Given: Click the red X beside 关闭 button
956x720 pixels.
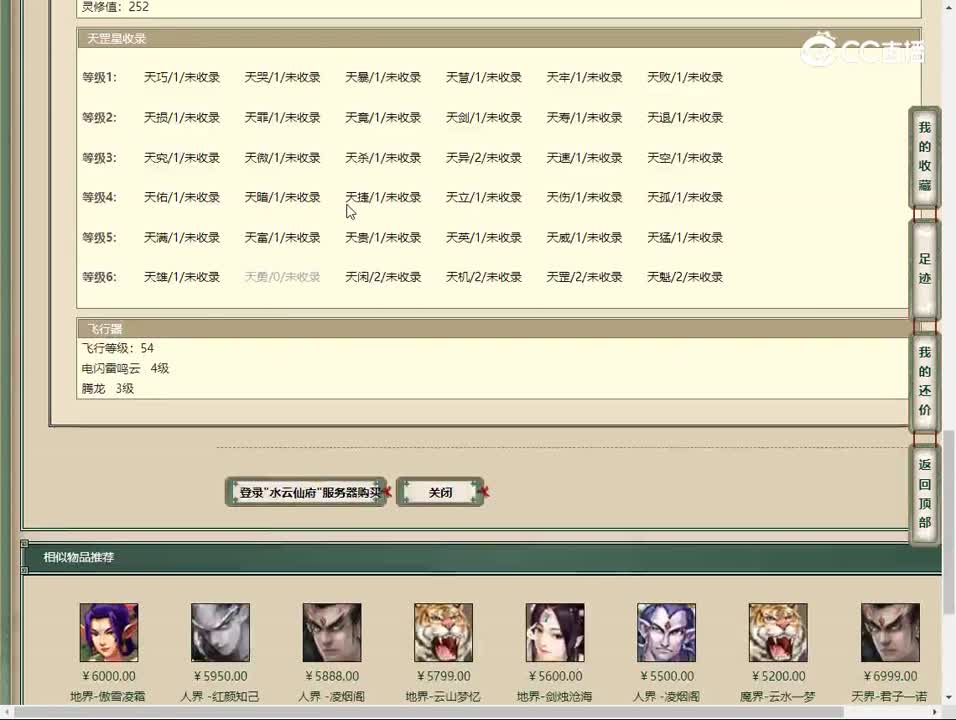Looking at the screenshot, I should click(x=483, y=491).
